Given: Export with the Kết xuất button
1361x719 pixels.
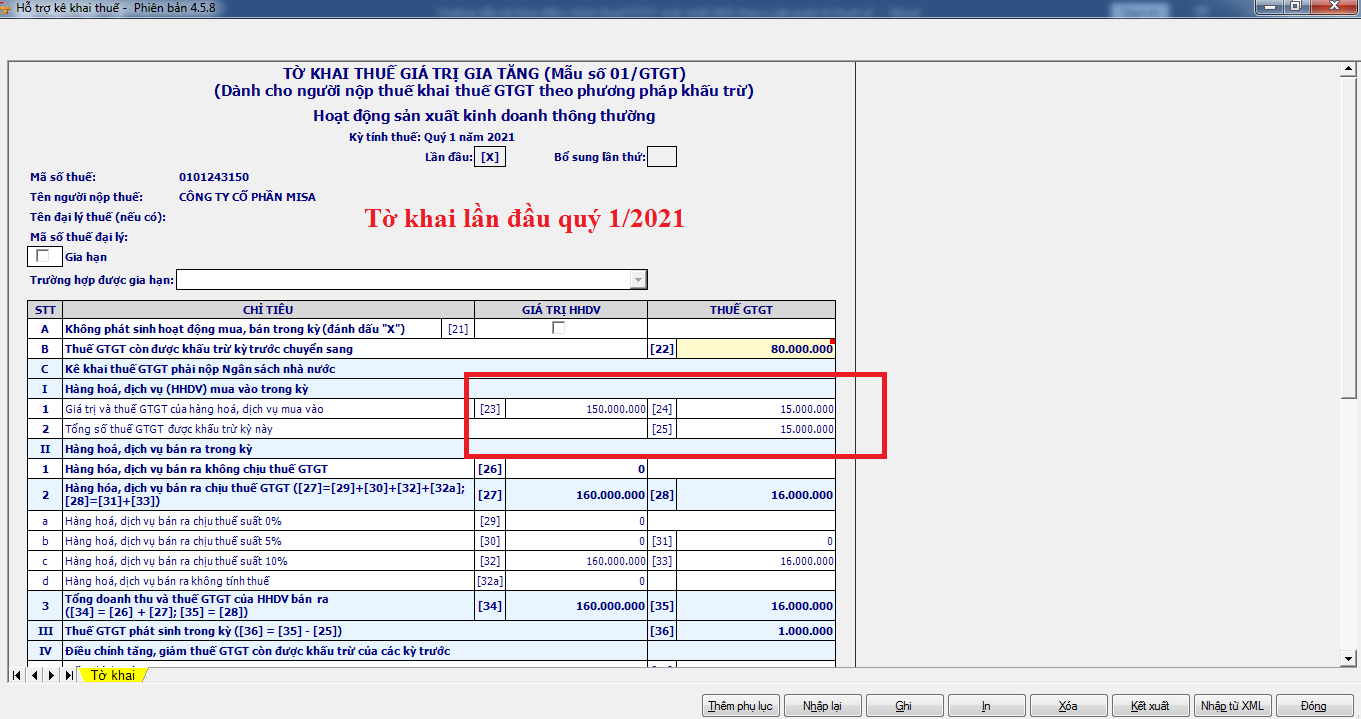Looking at the screenshot, I should coord(1150,706).
